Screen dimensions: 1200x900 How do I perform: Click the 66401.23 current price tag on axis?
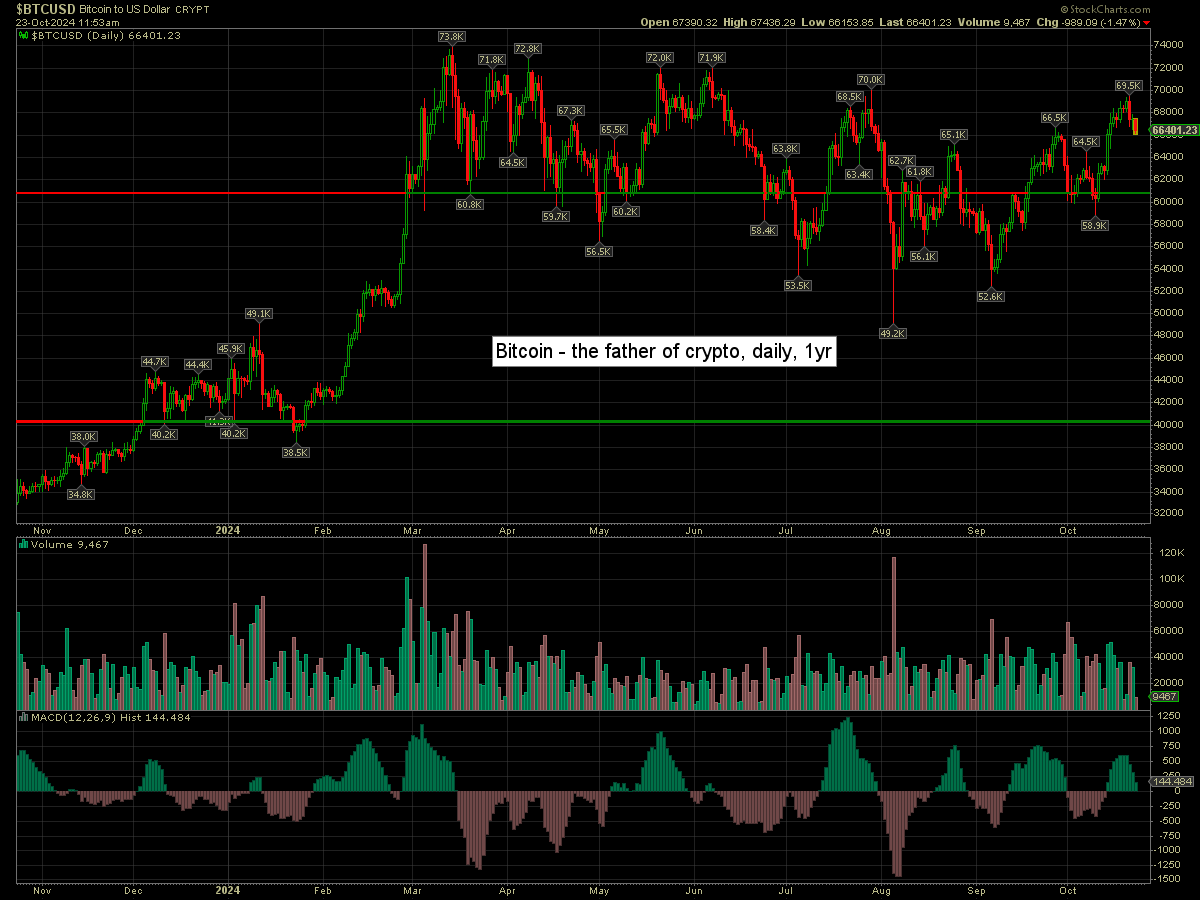click(1174, 130)
